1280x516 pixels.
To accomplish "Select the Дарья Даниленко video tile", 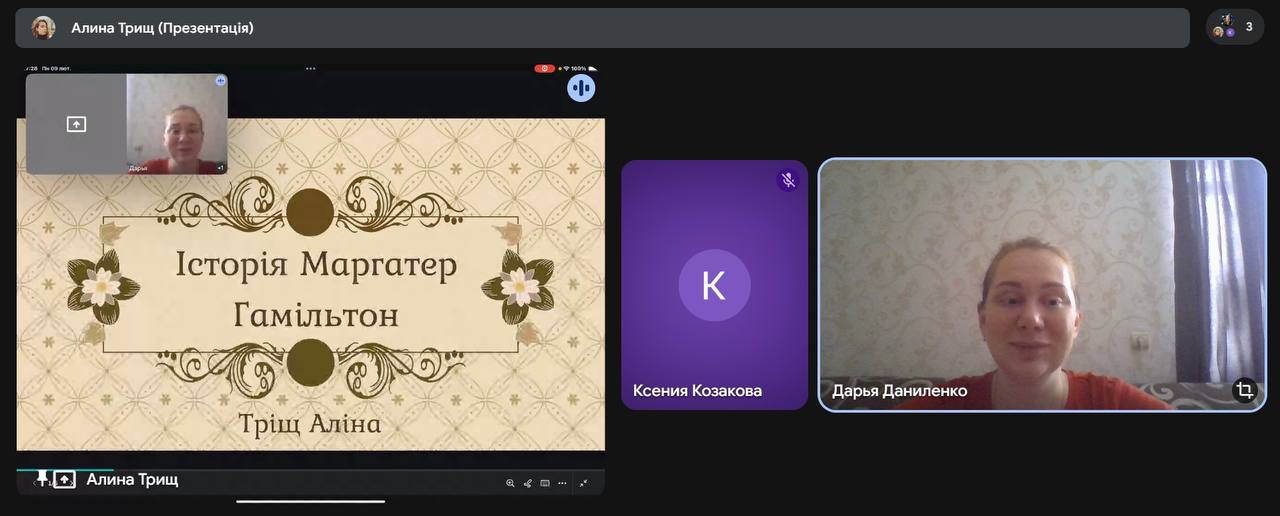I will [1042, 285].
